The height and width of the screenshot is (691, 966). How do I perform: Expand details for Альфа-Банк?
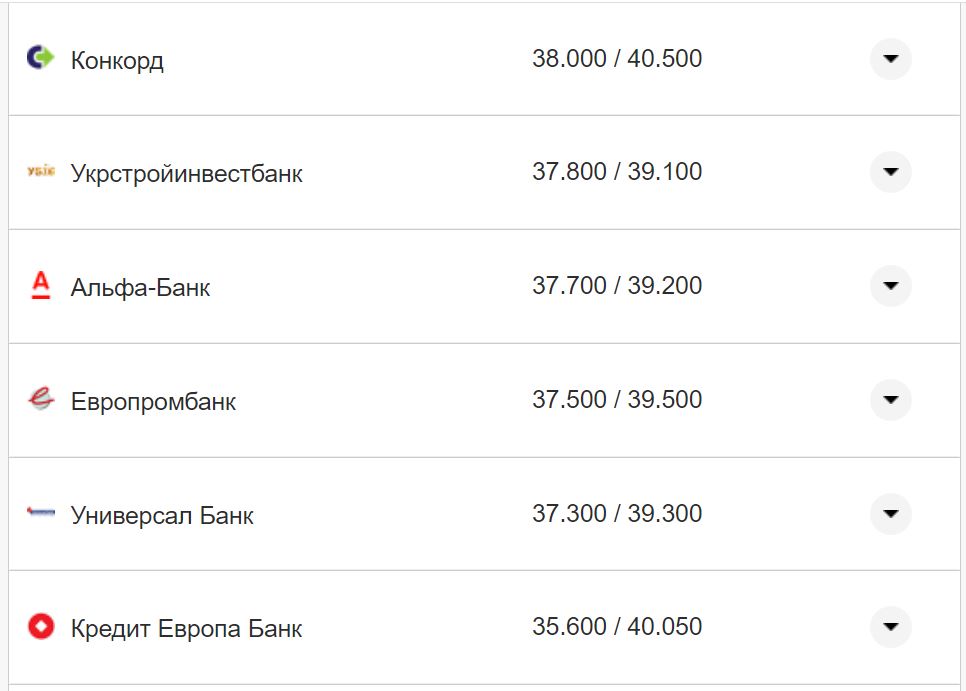889,285
